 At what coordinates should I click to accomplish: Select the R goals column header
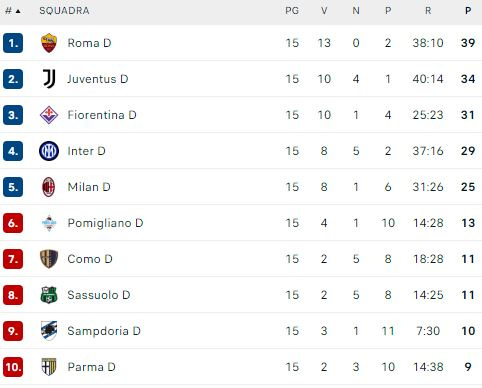point(428,11)
